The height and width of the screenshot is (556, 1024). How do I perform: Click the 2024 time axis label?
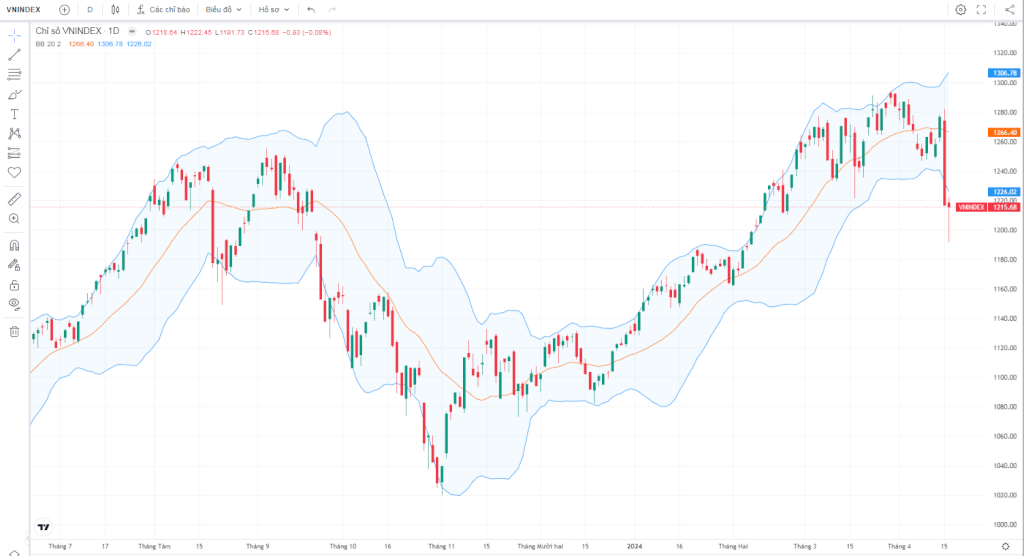coord(634,546)
